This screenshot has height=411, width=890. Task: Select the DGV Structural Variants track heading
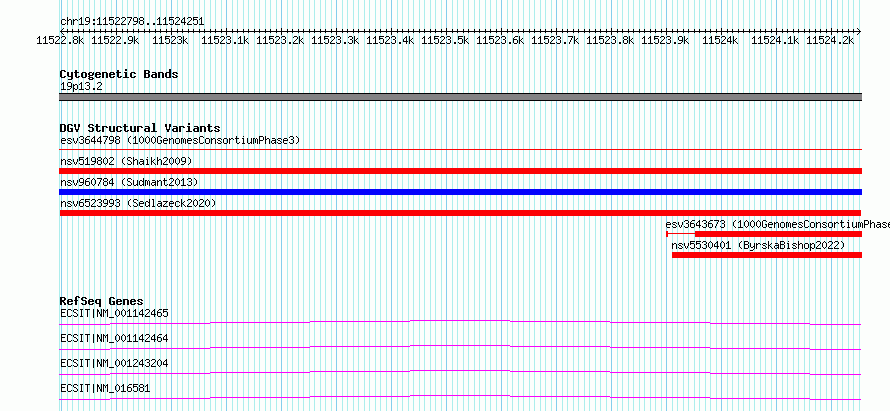(140, 128)
